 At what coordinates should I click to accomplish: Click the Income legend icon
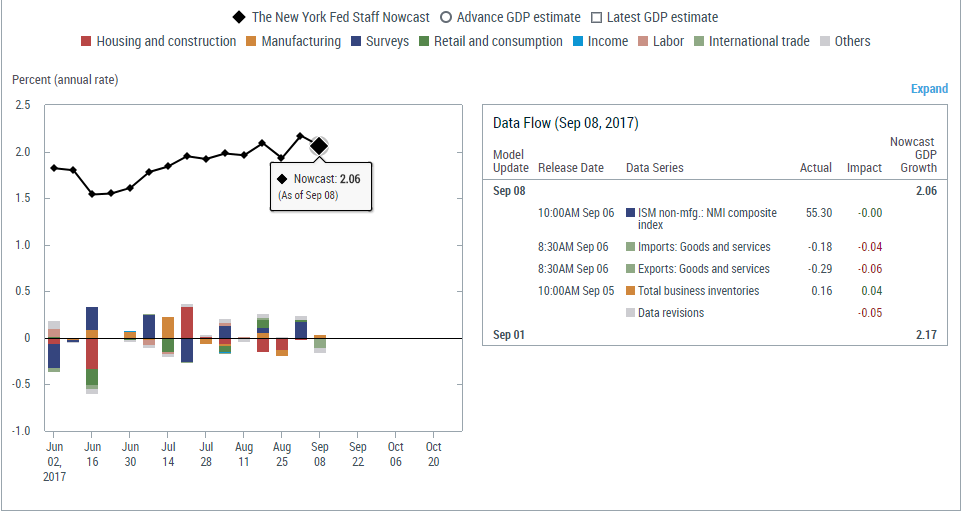click(578, 42)
